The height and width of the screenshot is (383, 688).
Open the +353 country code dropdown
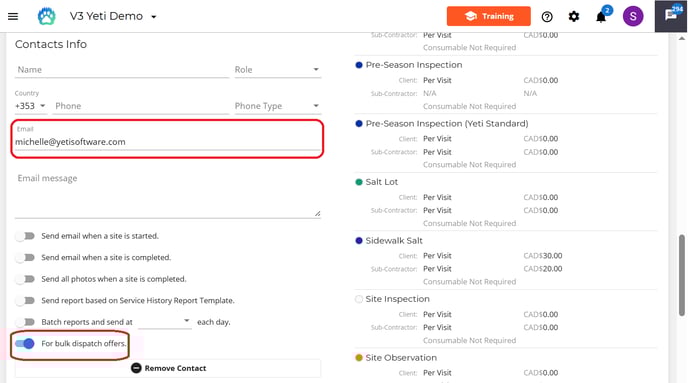[30, 106]
